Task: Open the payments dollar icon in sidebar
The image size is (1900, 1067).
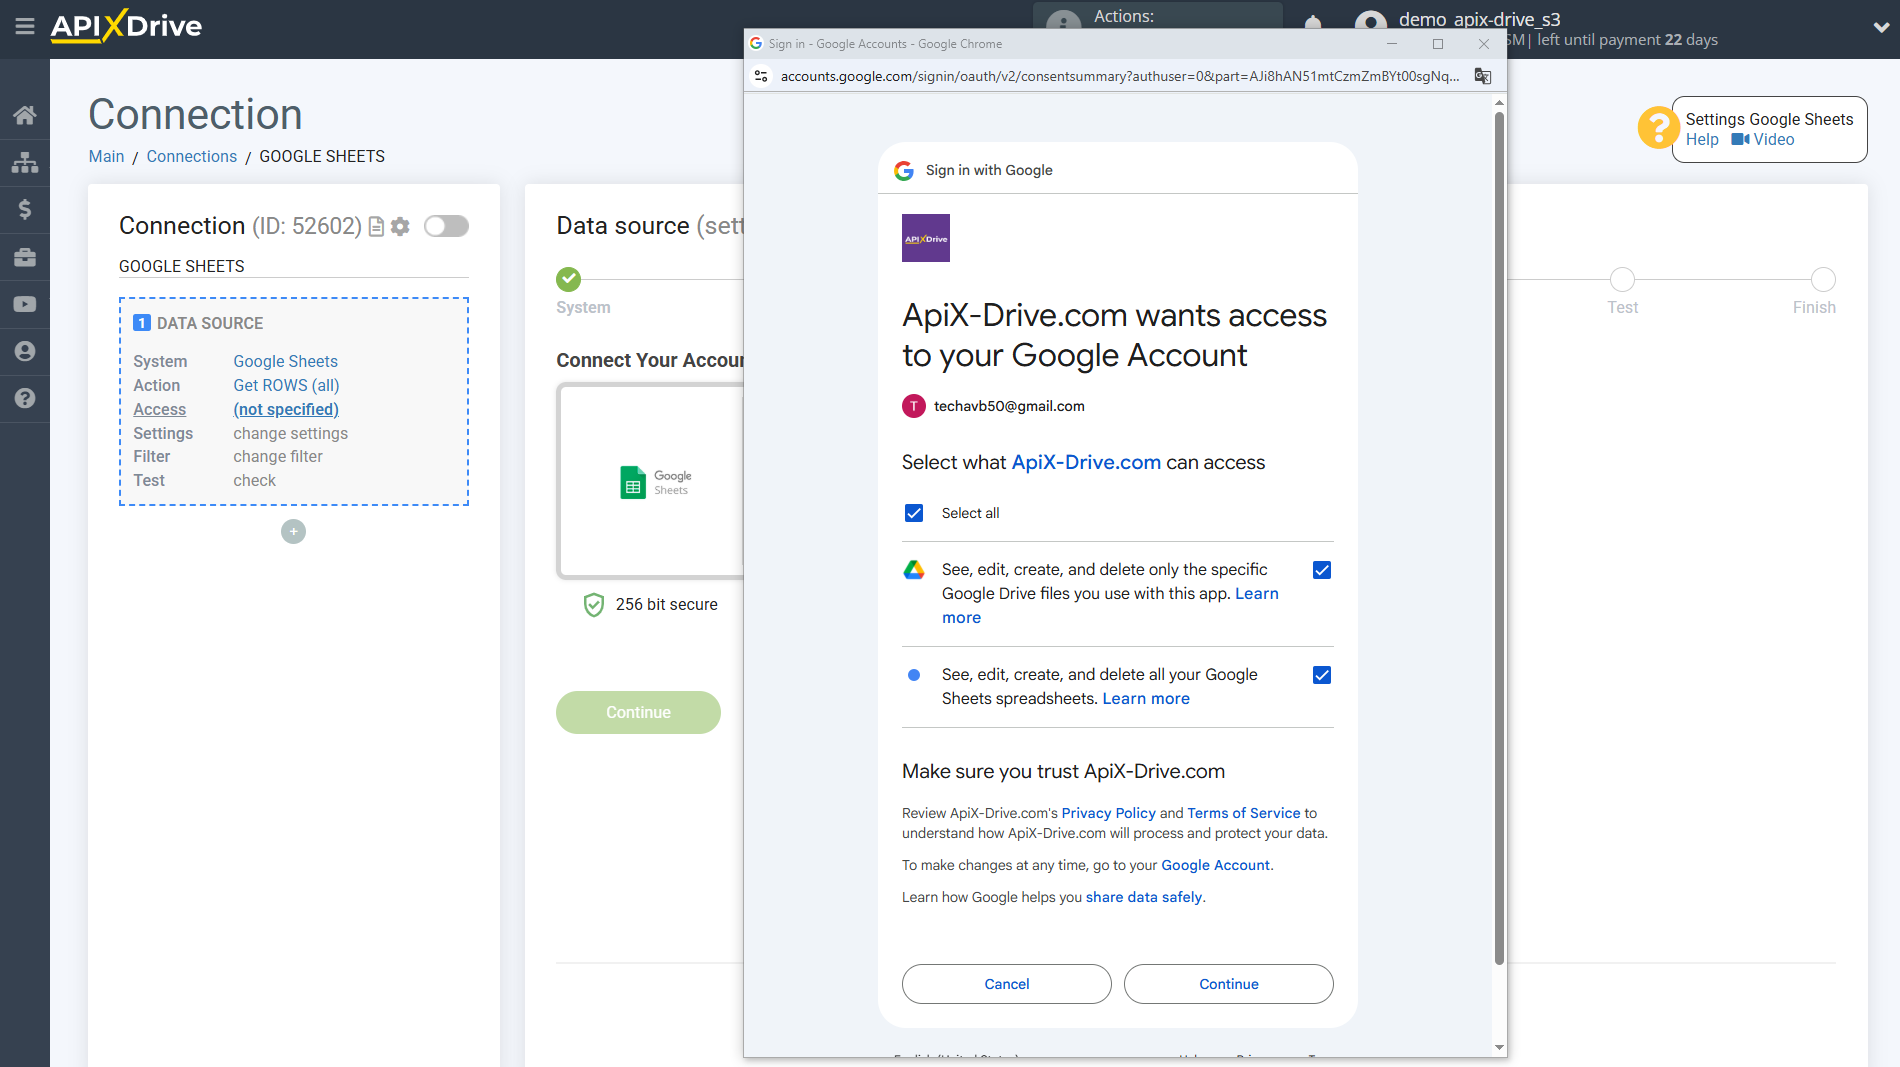Action: [25, 209]
